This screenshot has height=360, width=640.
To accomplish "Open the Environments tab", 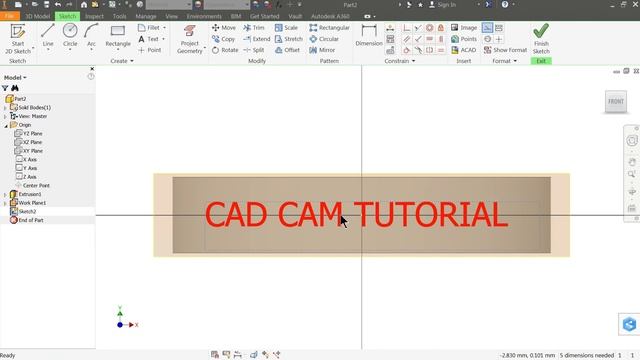I will (x=204, y=16).
